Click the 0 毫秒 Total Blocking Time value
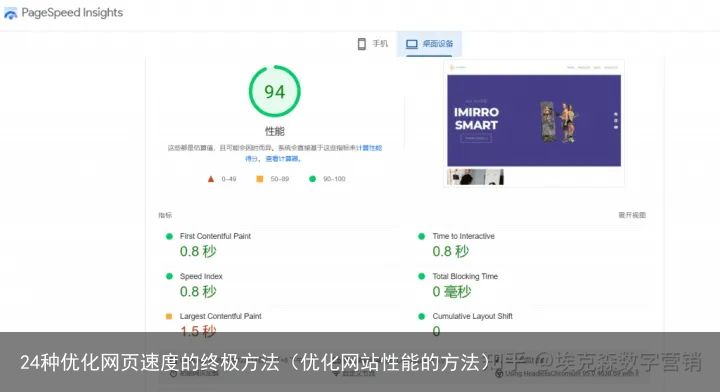 coord(452,291)
